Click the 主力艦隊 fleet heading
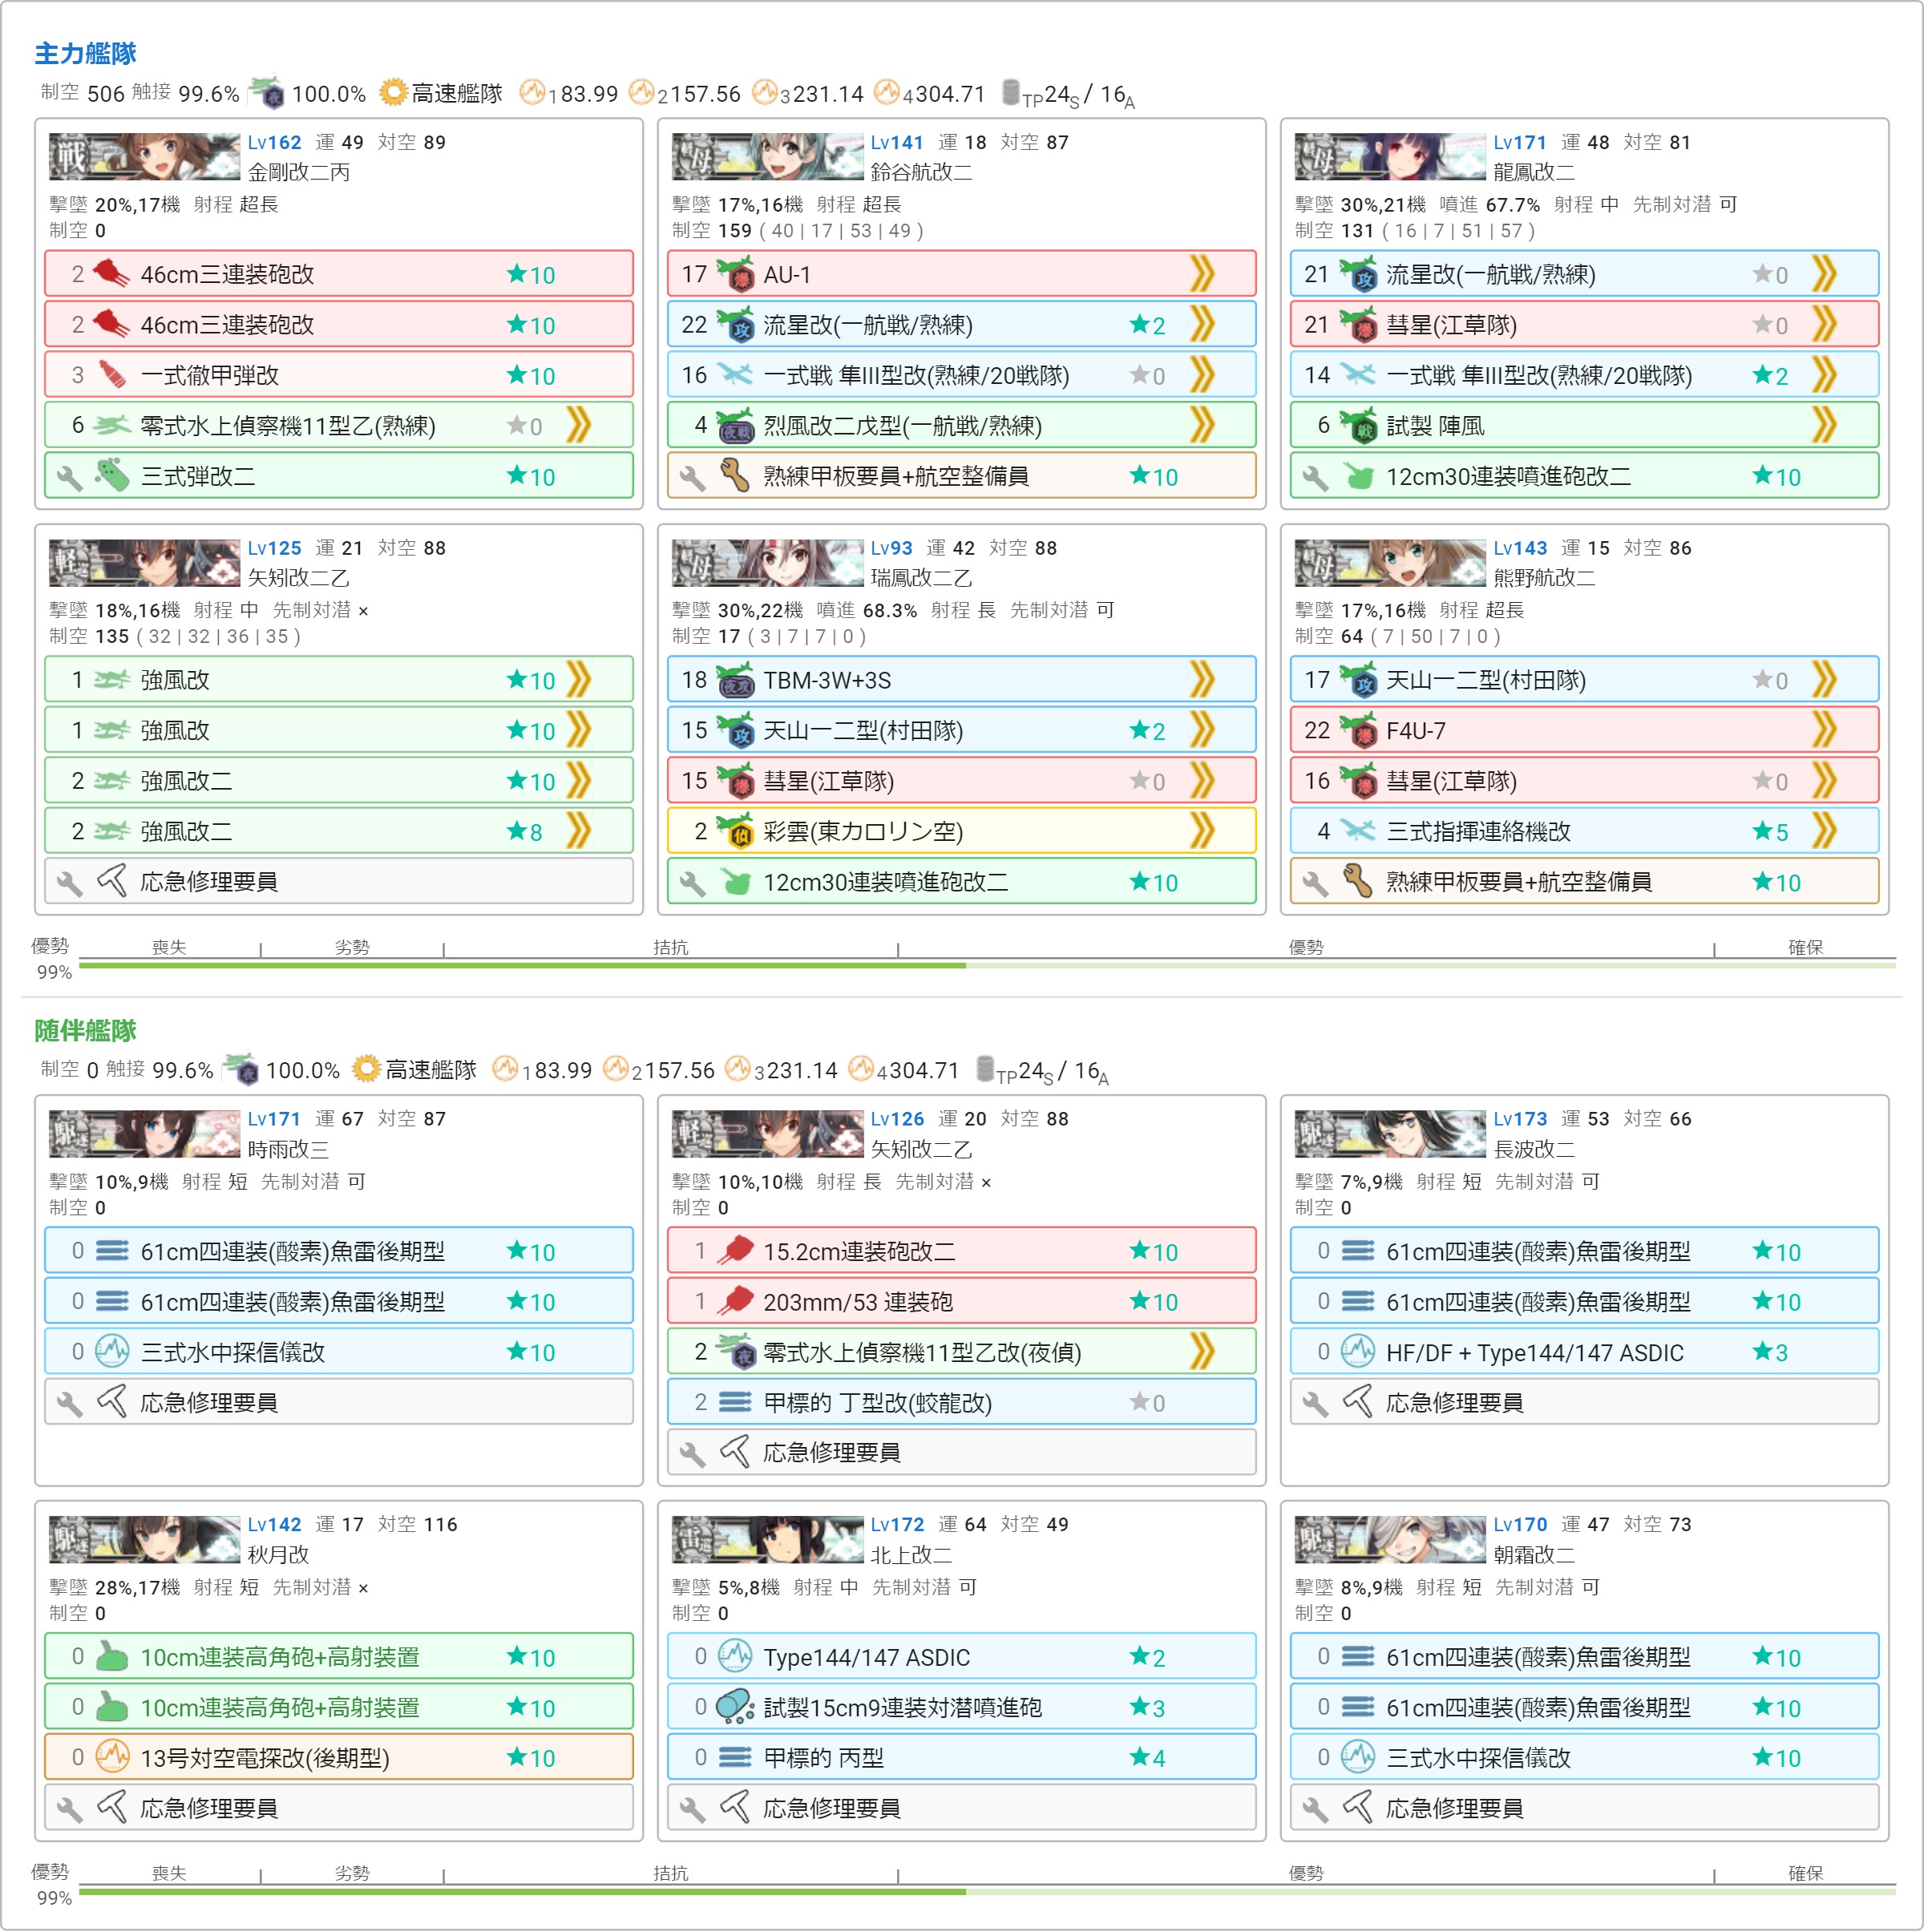Viewport: 1924px width, 1932px height. (x=85, y=53)
